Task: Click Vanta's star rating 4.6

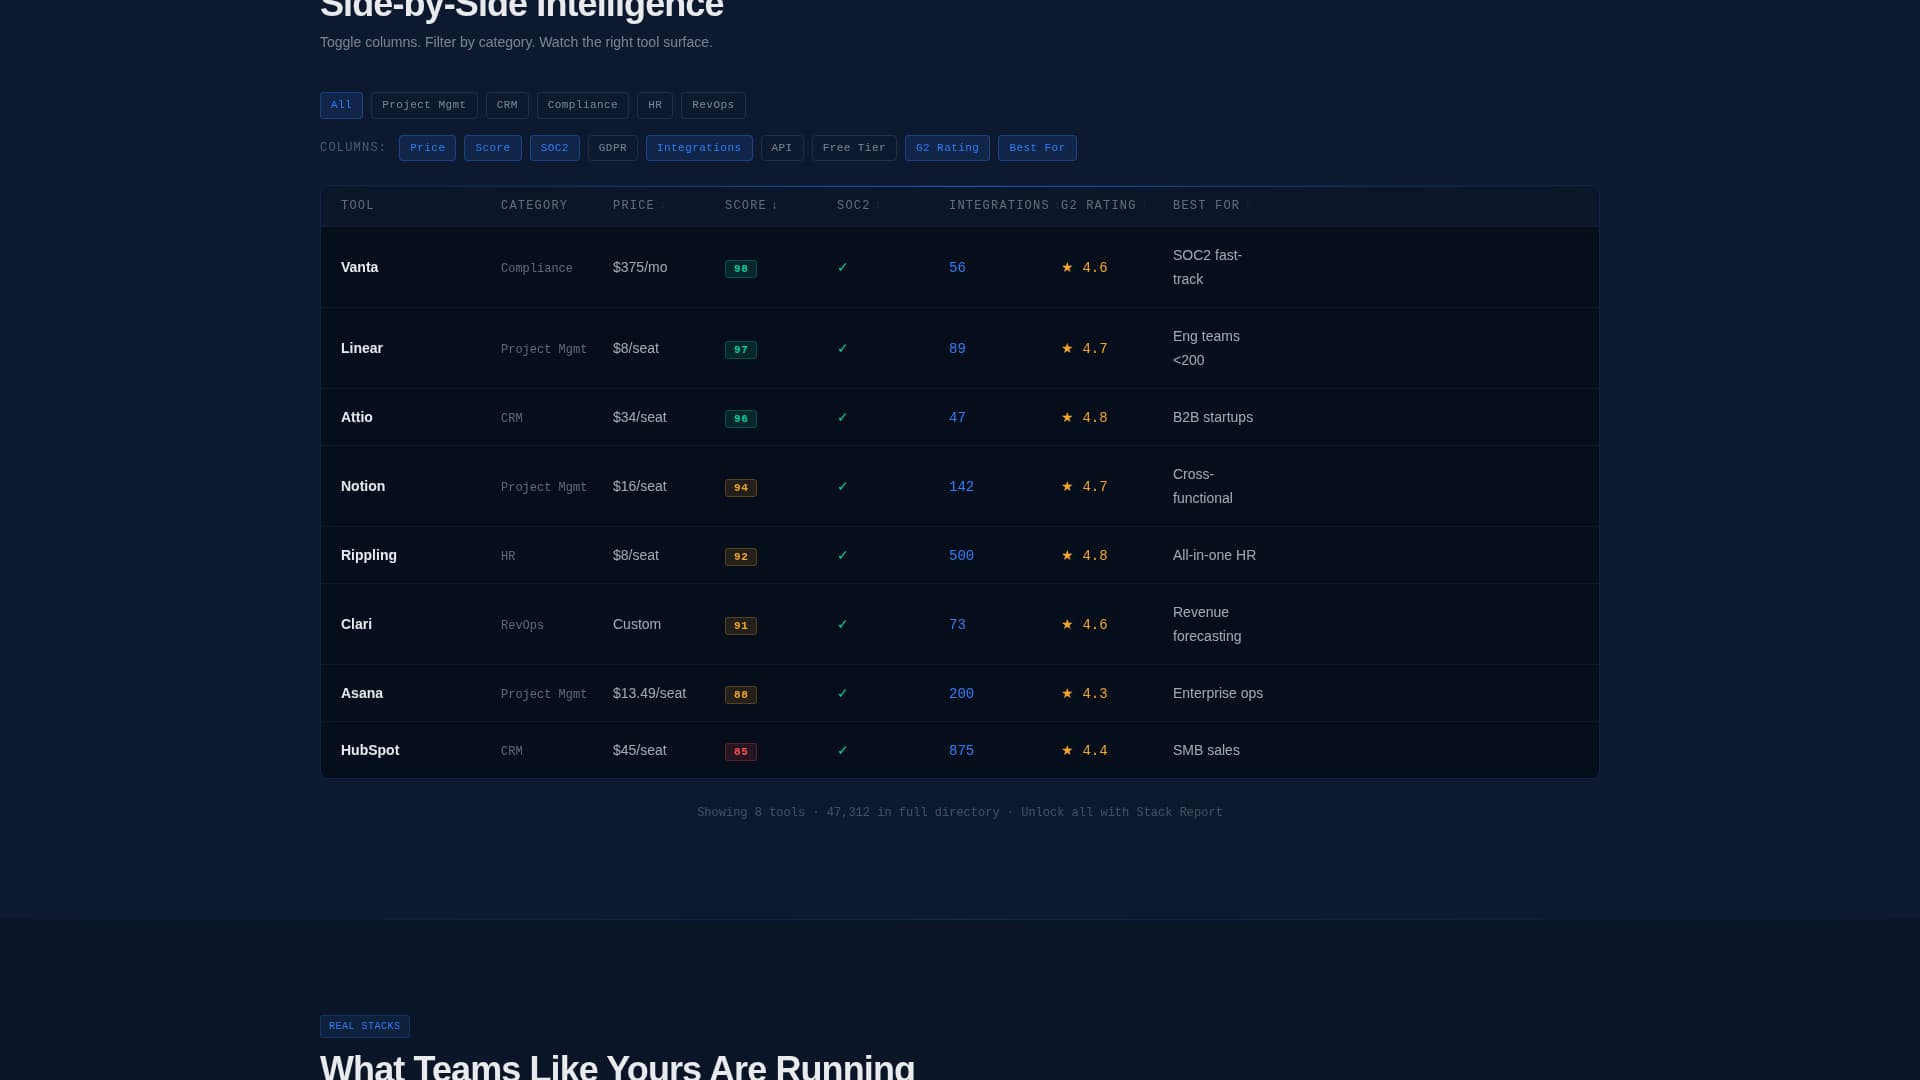Action: 1085,268
